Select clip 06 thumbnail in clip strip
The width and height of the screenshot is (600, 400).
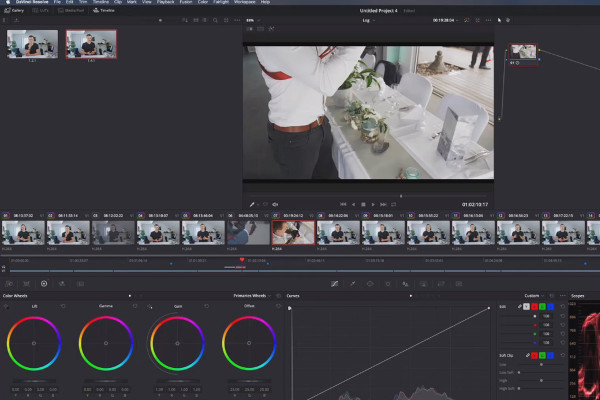coord(248,232)
